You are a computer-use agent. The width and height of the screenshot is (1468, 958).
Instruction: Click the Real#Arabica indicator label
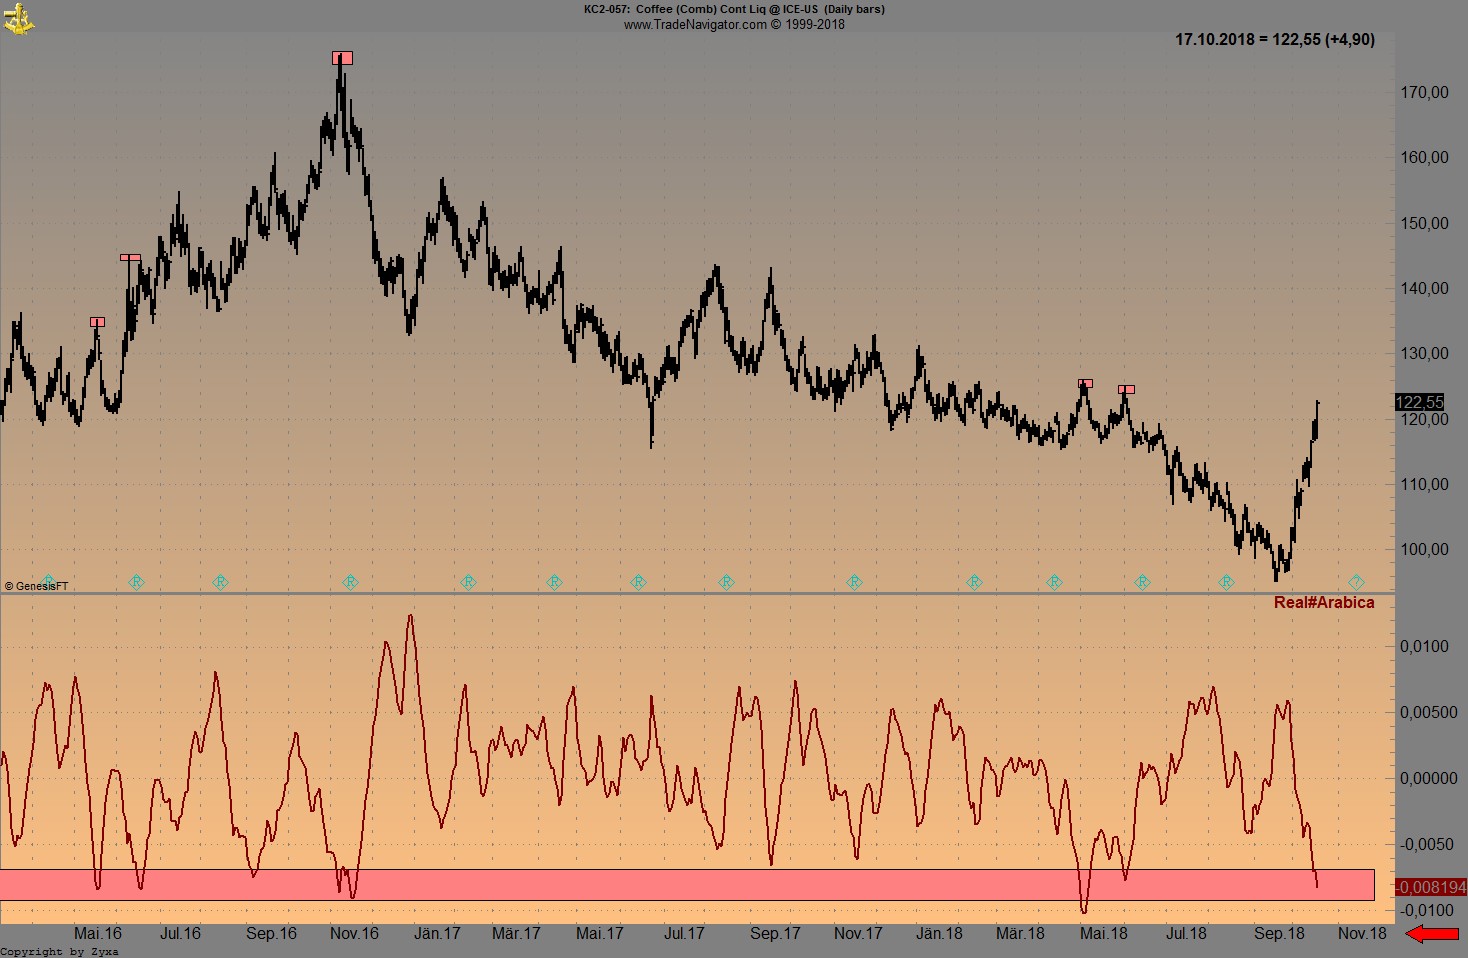coord(1324,603)
